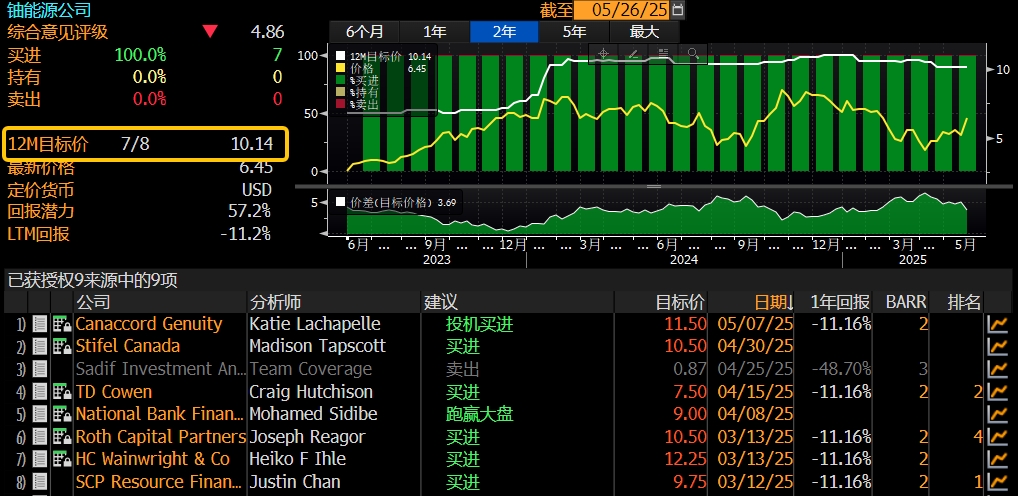Open National Bank report document icon
Viewport: 1018px width, 496px height.
[40, 414]
